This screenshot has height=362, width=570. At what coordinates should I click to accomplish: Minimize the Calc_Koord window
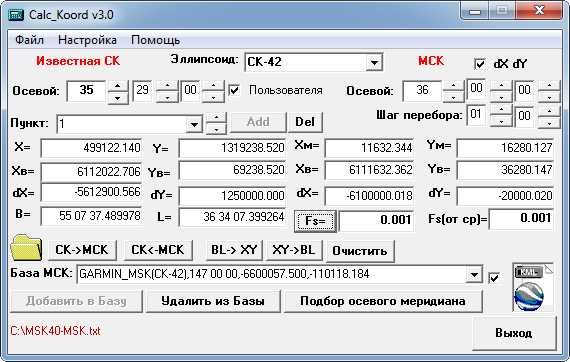click(x=475, y=11)
